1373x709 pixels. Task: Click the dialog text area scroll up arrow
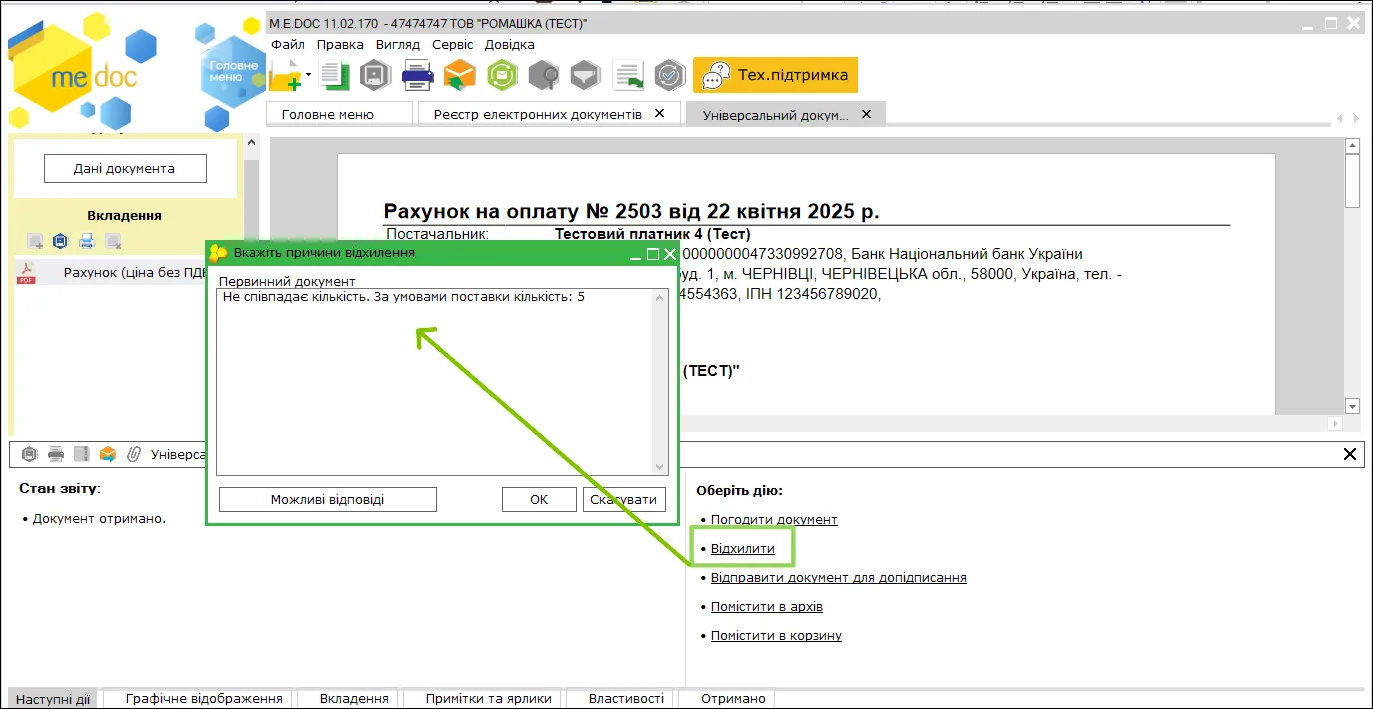(659, 297)
